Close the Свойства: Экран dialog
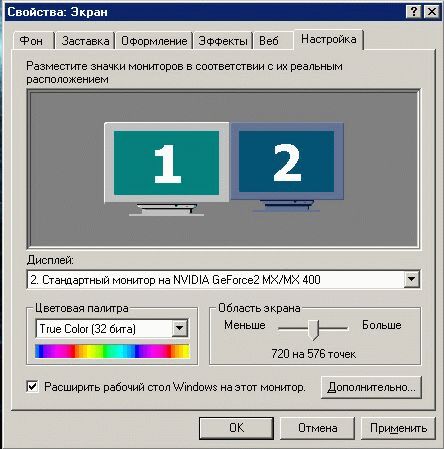444x449 pixels. pyautogui.click(x=432, y=12)
